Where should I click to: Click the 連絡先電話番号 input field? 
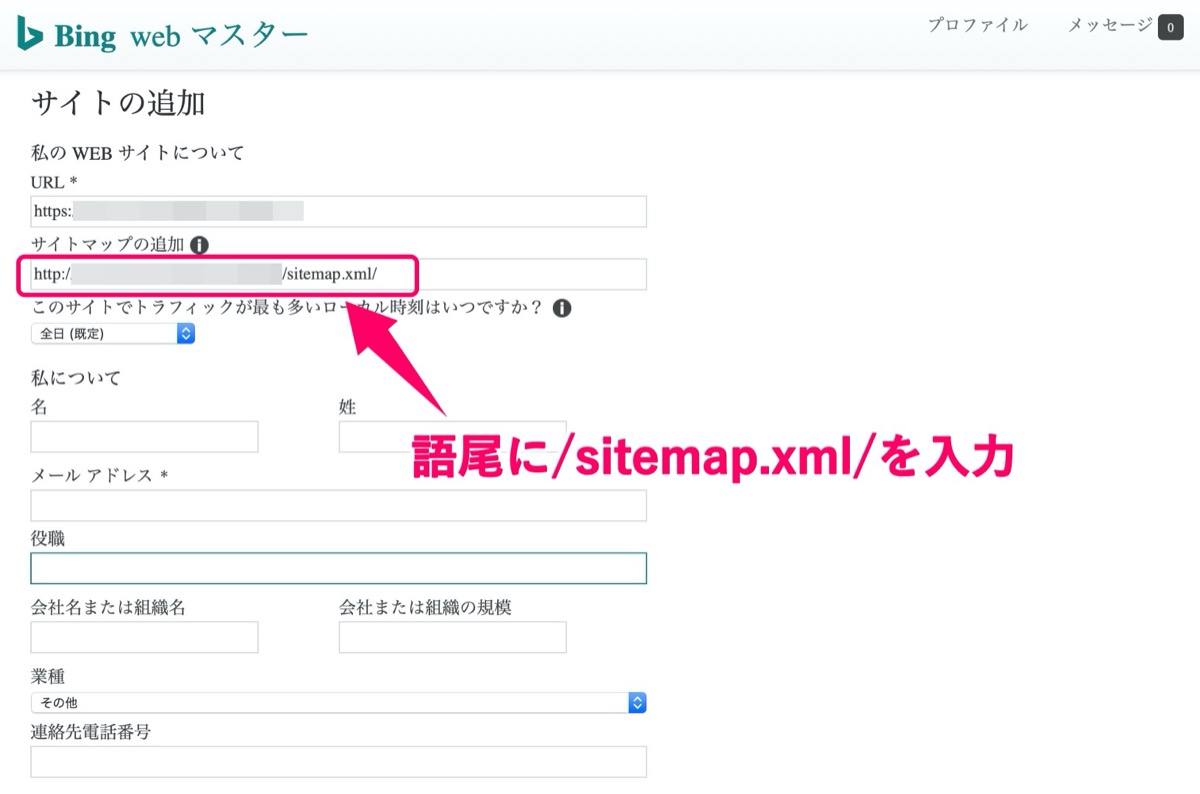(339, 762)
